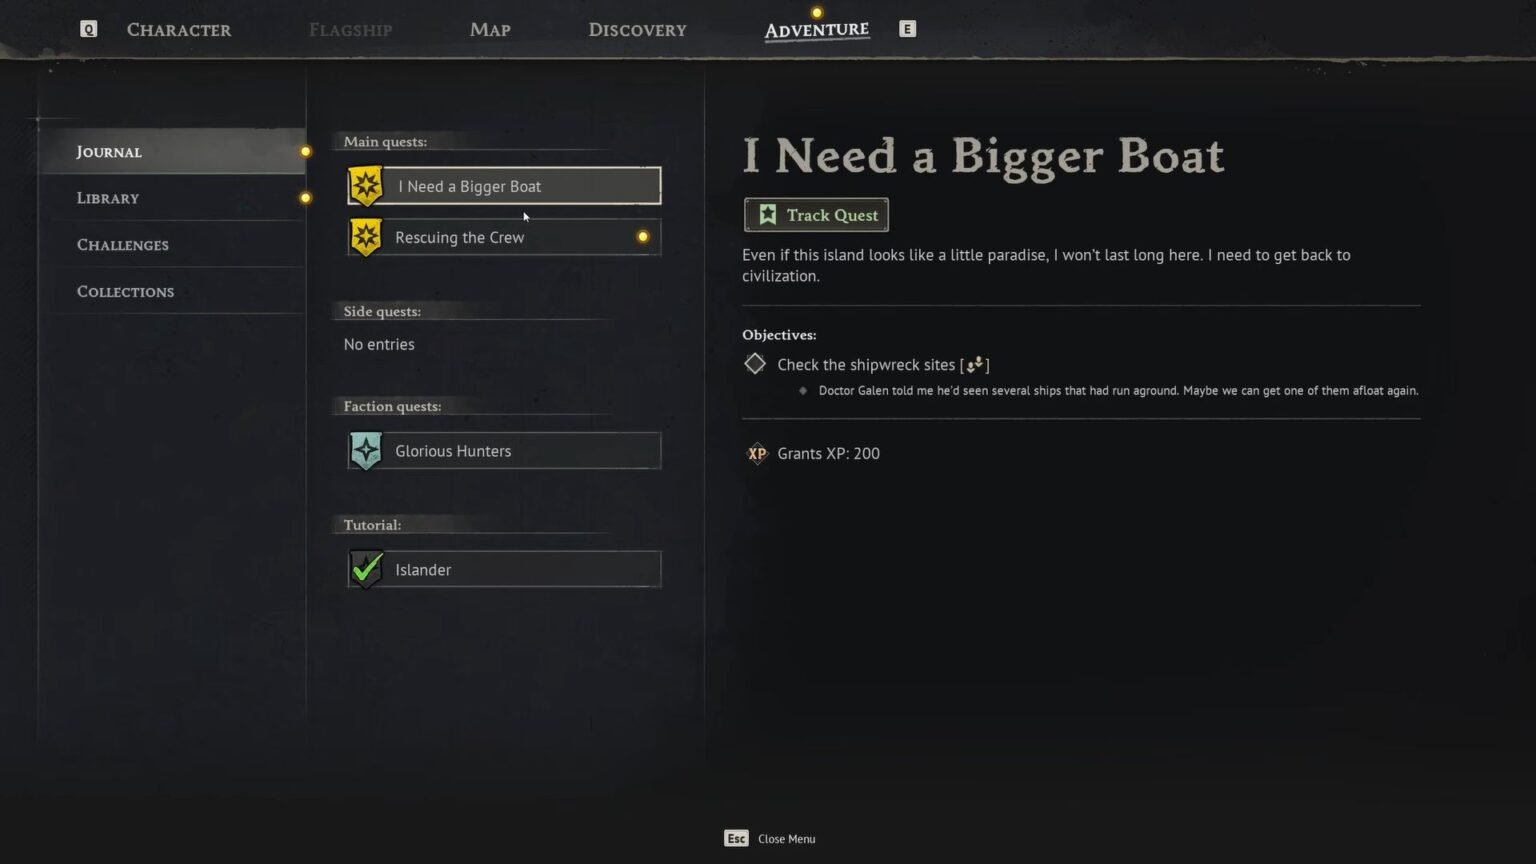This screenshot has width=1536, height=864.
Task: Toggle the diamond objective marker for shipwreck sites
Action: 755,364
